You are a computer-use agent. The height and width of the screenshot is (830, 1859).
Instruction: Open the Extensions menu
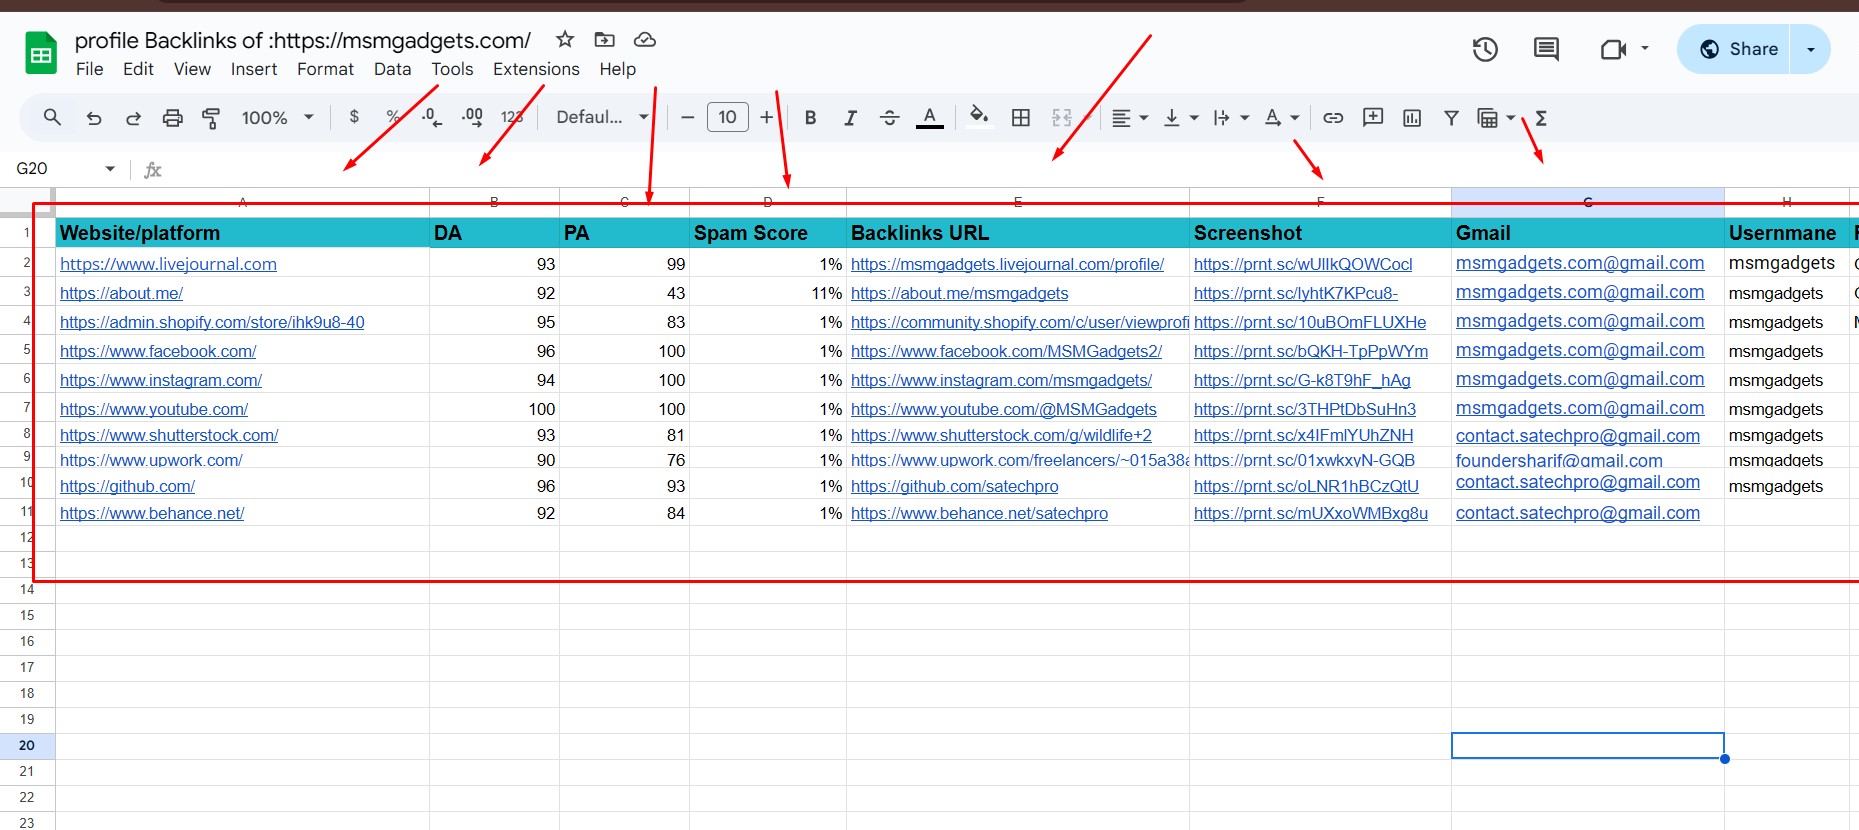(536, 69)
